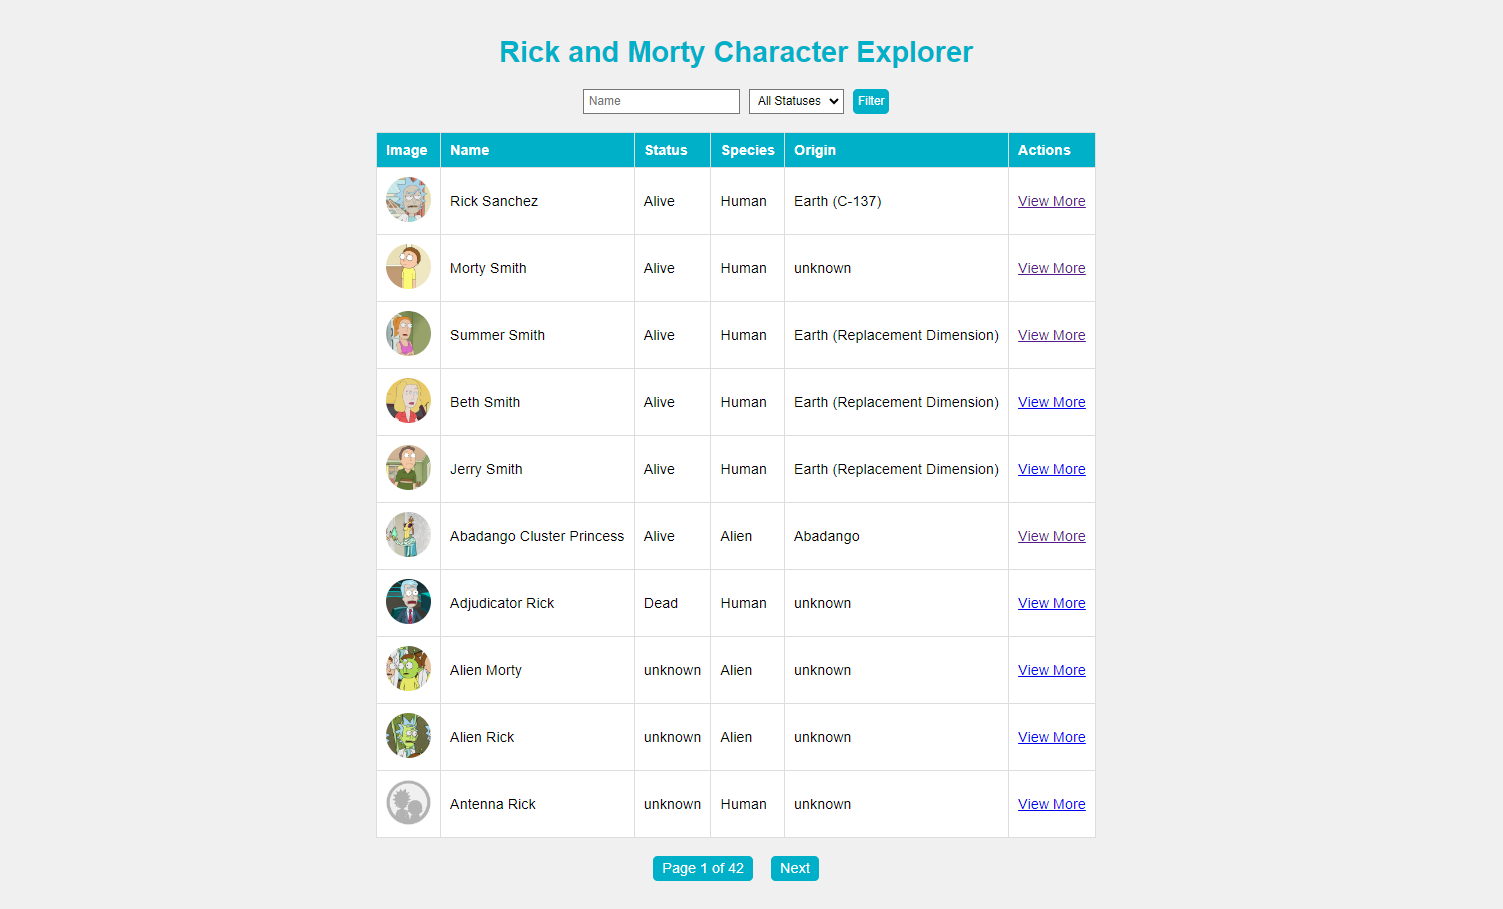Click the Filter button
Viewport: 1503px width, 909px height.
tap(870, 101)
